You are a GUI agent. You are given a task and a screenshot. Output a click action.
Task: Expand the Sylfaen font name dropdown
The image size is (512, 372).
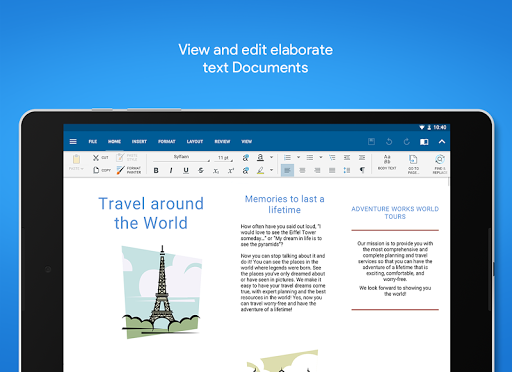pyautogui.click(x=182, y=157)
